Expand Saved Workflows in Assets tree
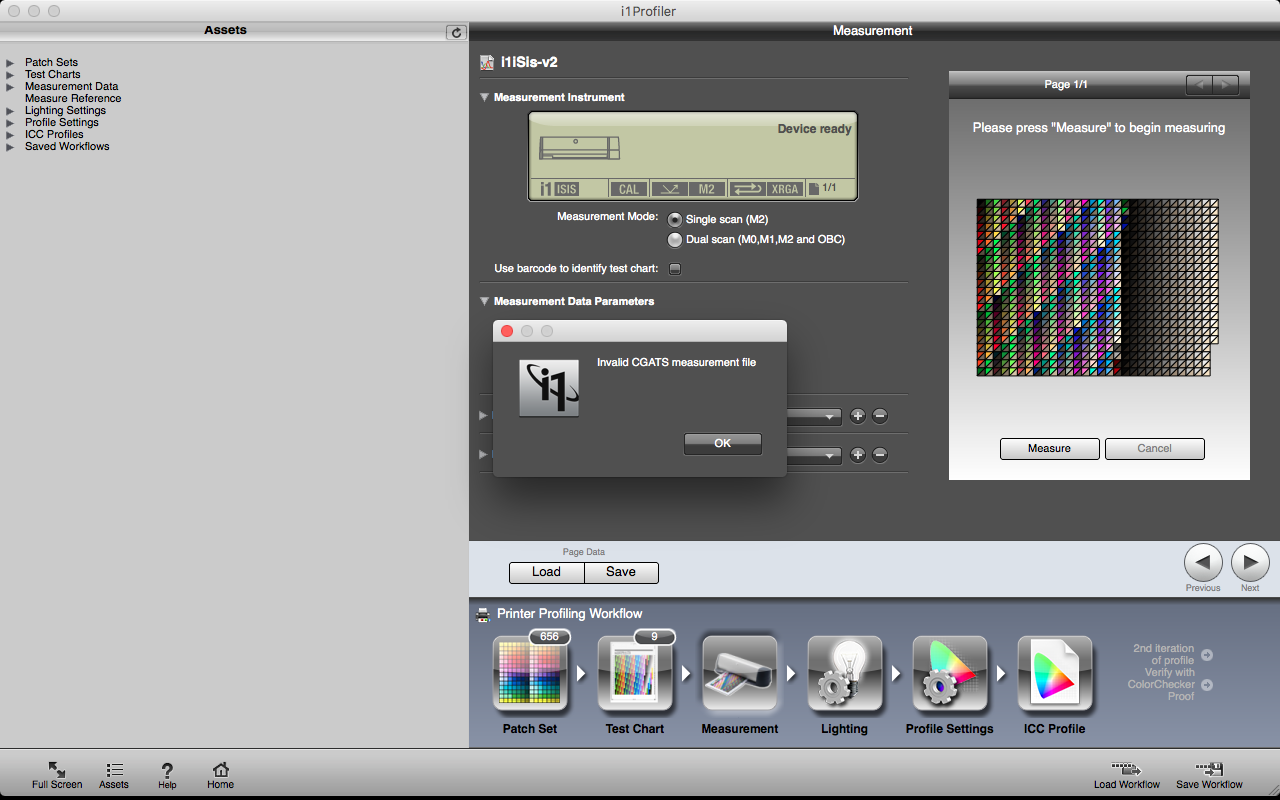The image size is (1280, 800). tap(10, 147)
